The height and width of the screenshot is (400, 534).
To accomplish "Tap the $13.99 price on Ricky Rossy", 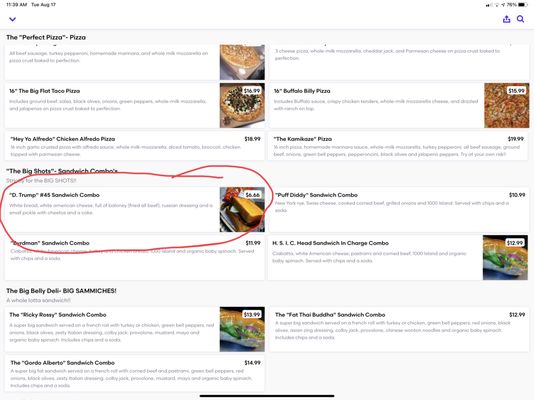I will pyautogui.click(x=252, y=314).
